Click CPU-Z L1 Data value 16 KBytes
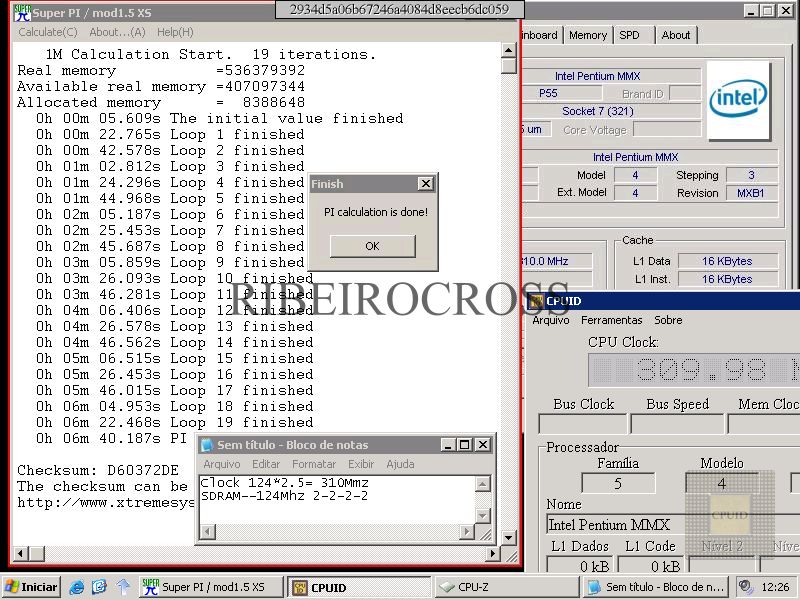This screenshot has width=800, height=600. coord(727,261)
